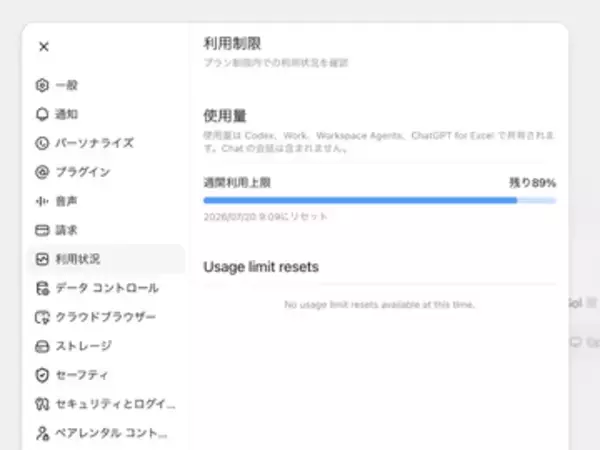The height and width of the screenshot is (450, 600).
Task: Click the 週間利用上限 blue progress bar
Action: tap(380, 200)
